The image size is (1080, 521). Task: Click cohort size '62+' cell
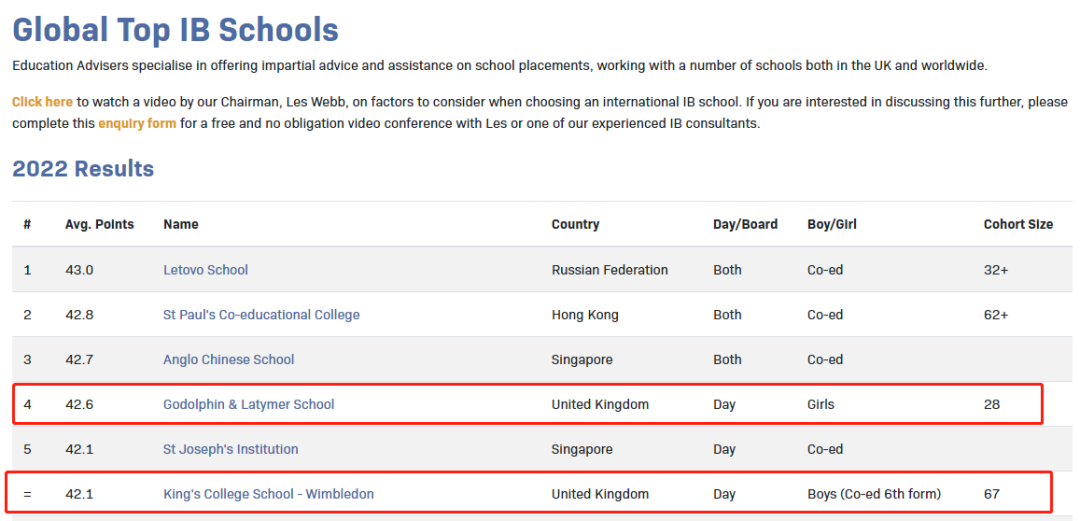coord(996,314)
